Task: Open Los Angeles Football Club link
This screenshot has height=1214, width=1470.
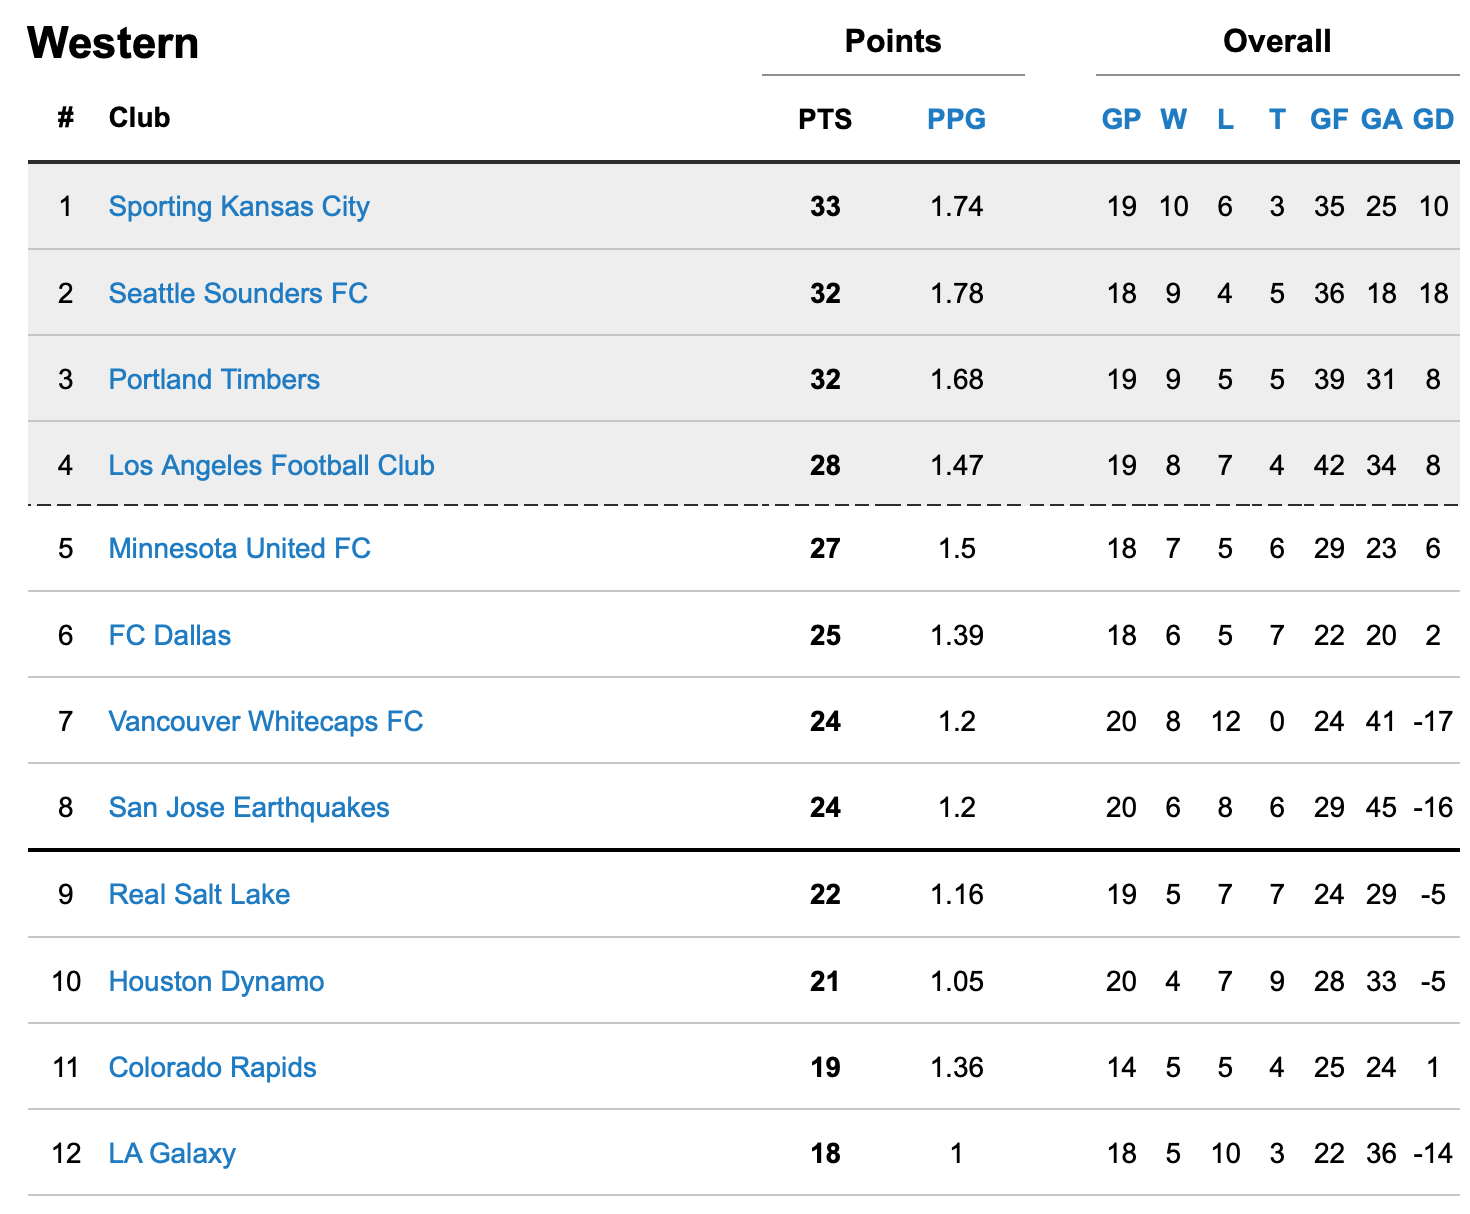Action: pos(271,466)
